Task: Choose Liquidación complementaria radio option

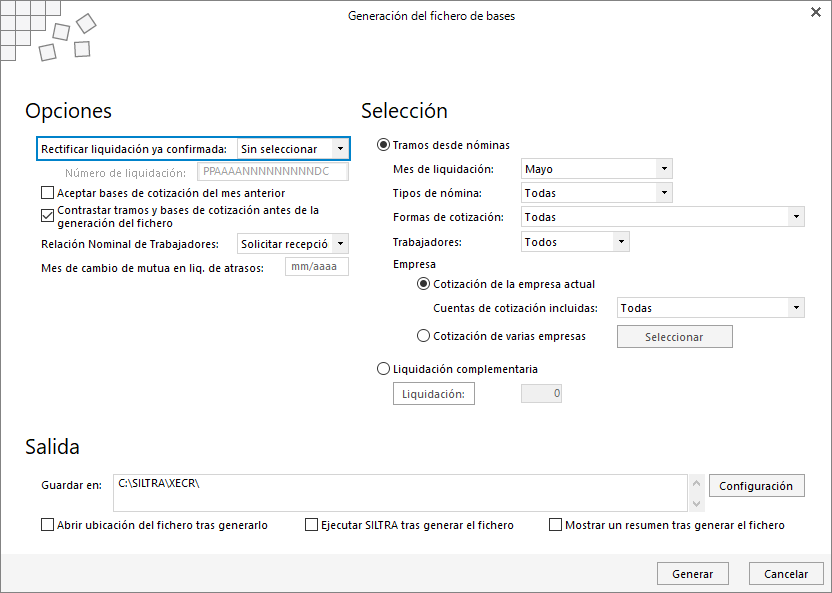Action: 383,369
